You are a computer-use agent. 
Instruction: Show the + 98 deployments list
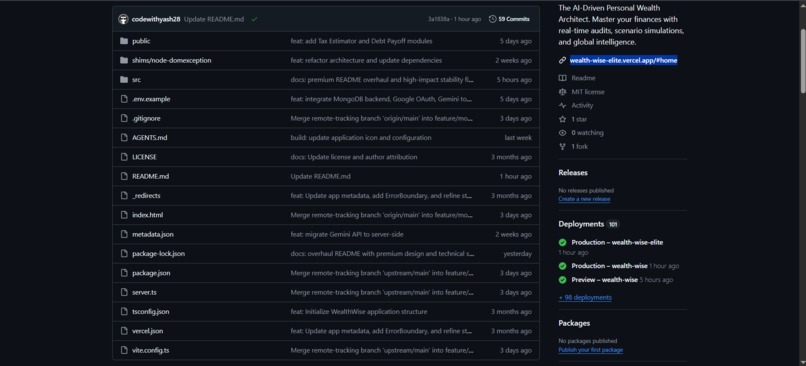[x=585, y=298]
